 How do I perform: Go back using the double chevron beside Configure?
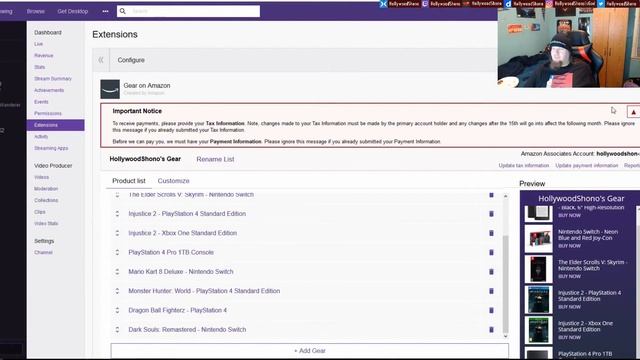[x=101, y=60]
